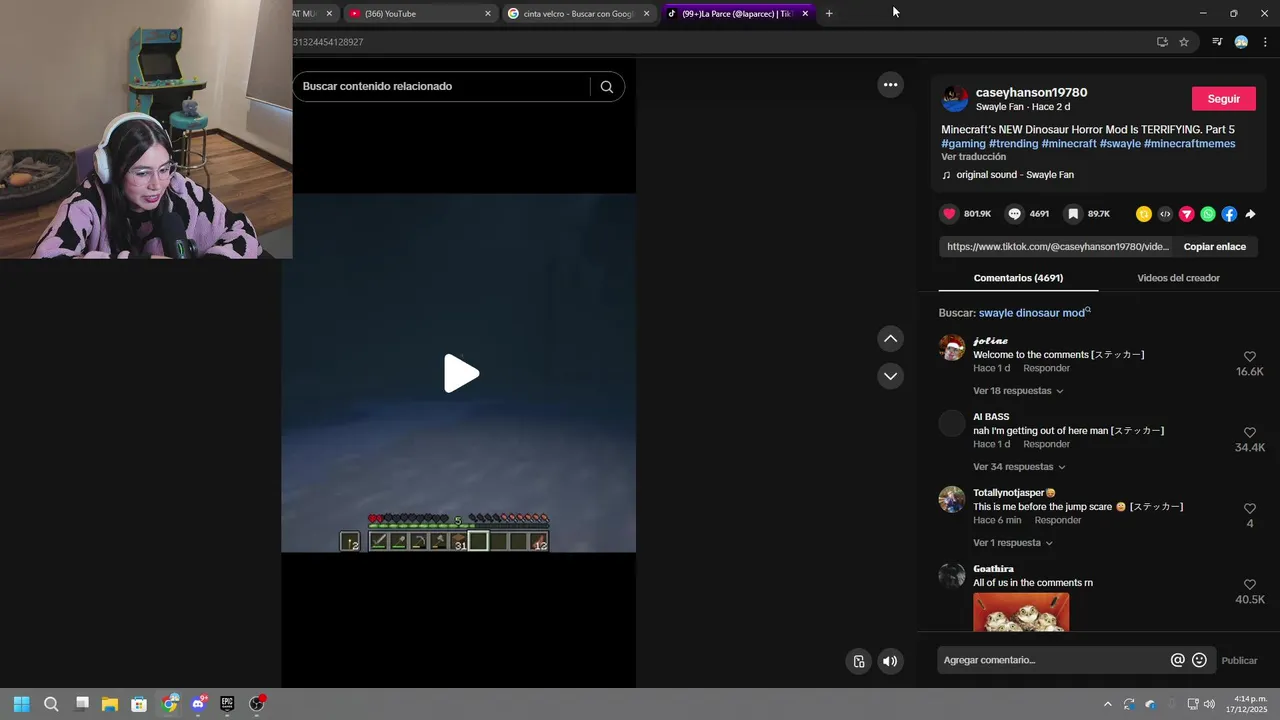The image size is (1280, 720).
Task: Like joline's comment heart
Action: (1249, 357)
